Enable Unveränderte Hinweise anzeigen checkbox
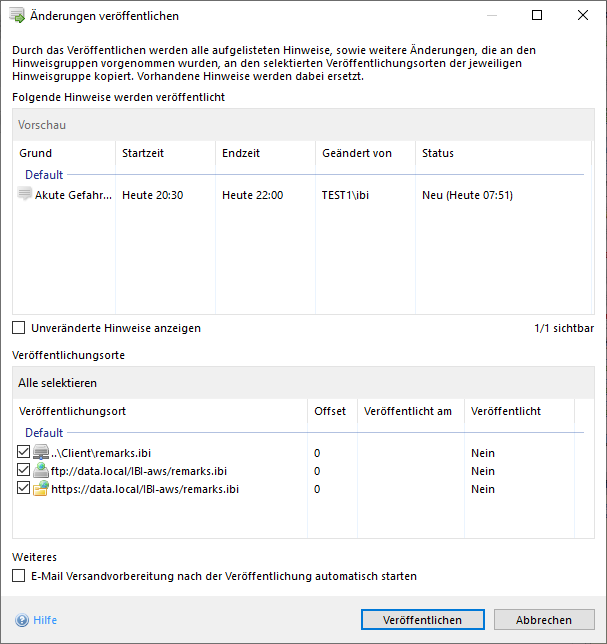607x644 pixels. [x=19, y=328]
